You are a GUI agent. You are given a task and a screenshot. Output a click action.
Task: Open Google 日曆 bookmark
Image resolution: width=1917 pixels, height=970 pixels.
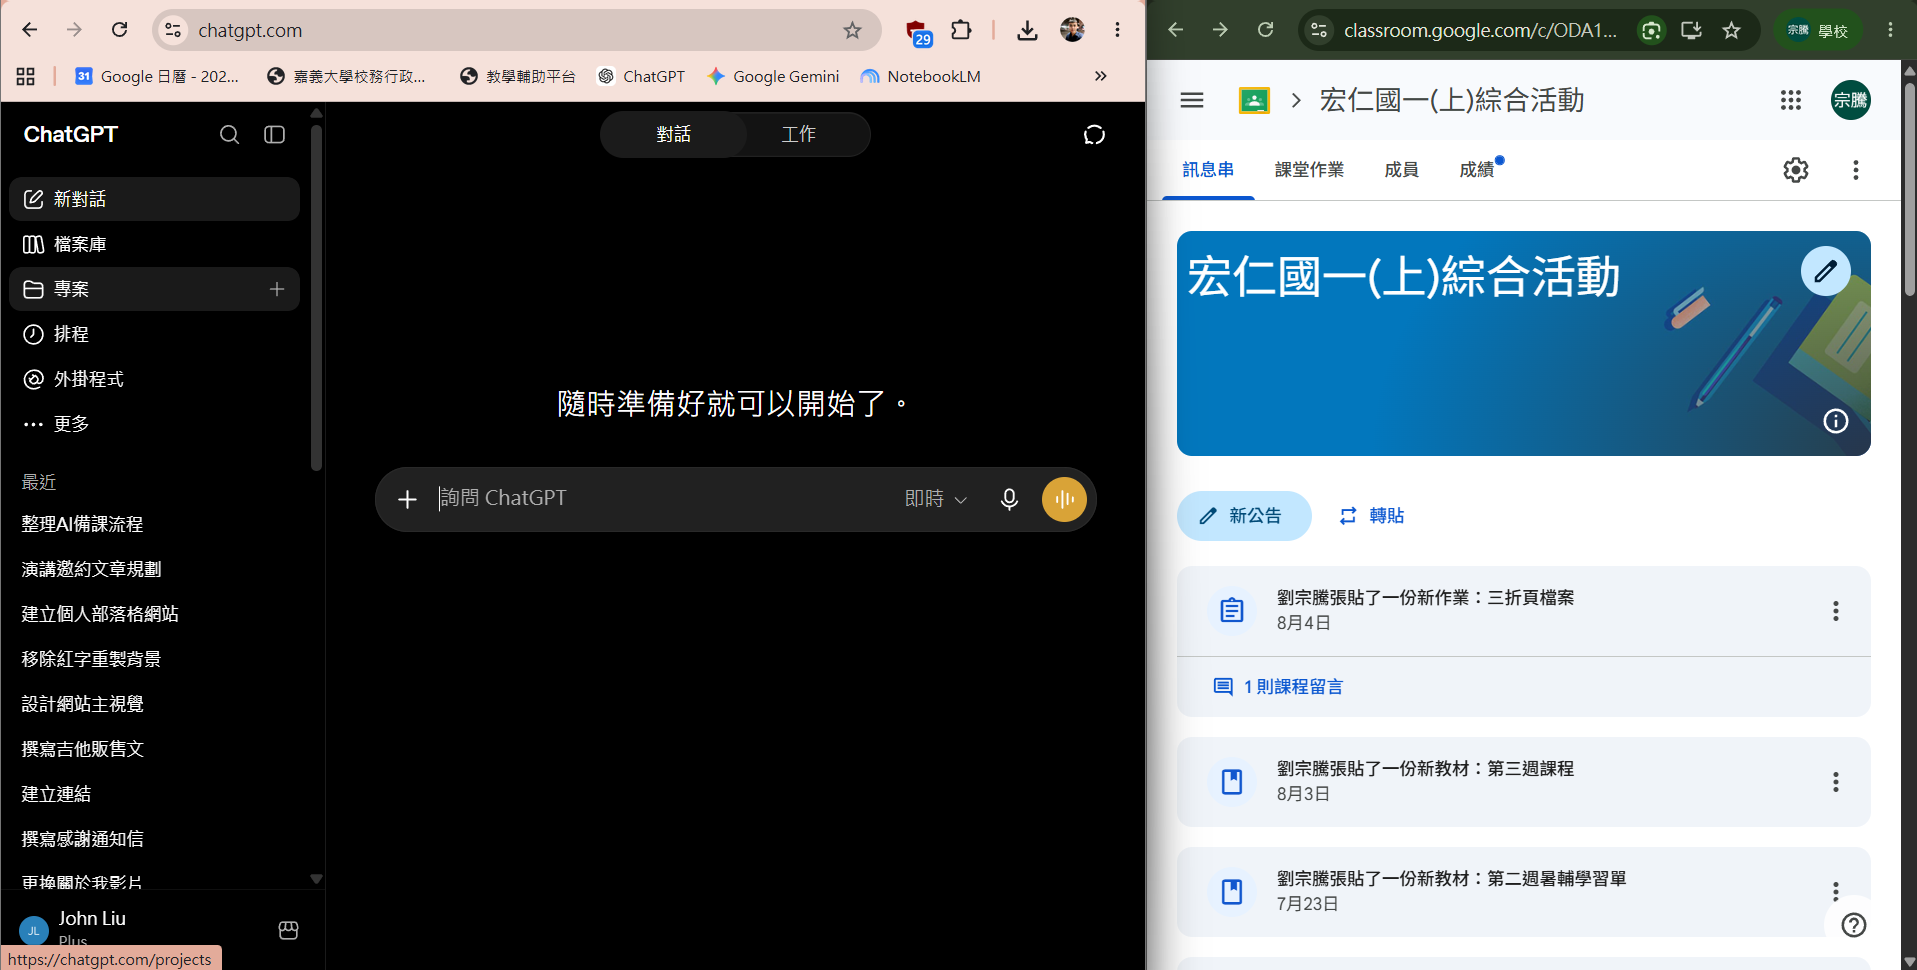[x=157, y=76]
